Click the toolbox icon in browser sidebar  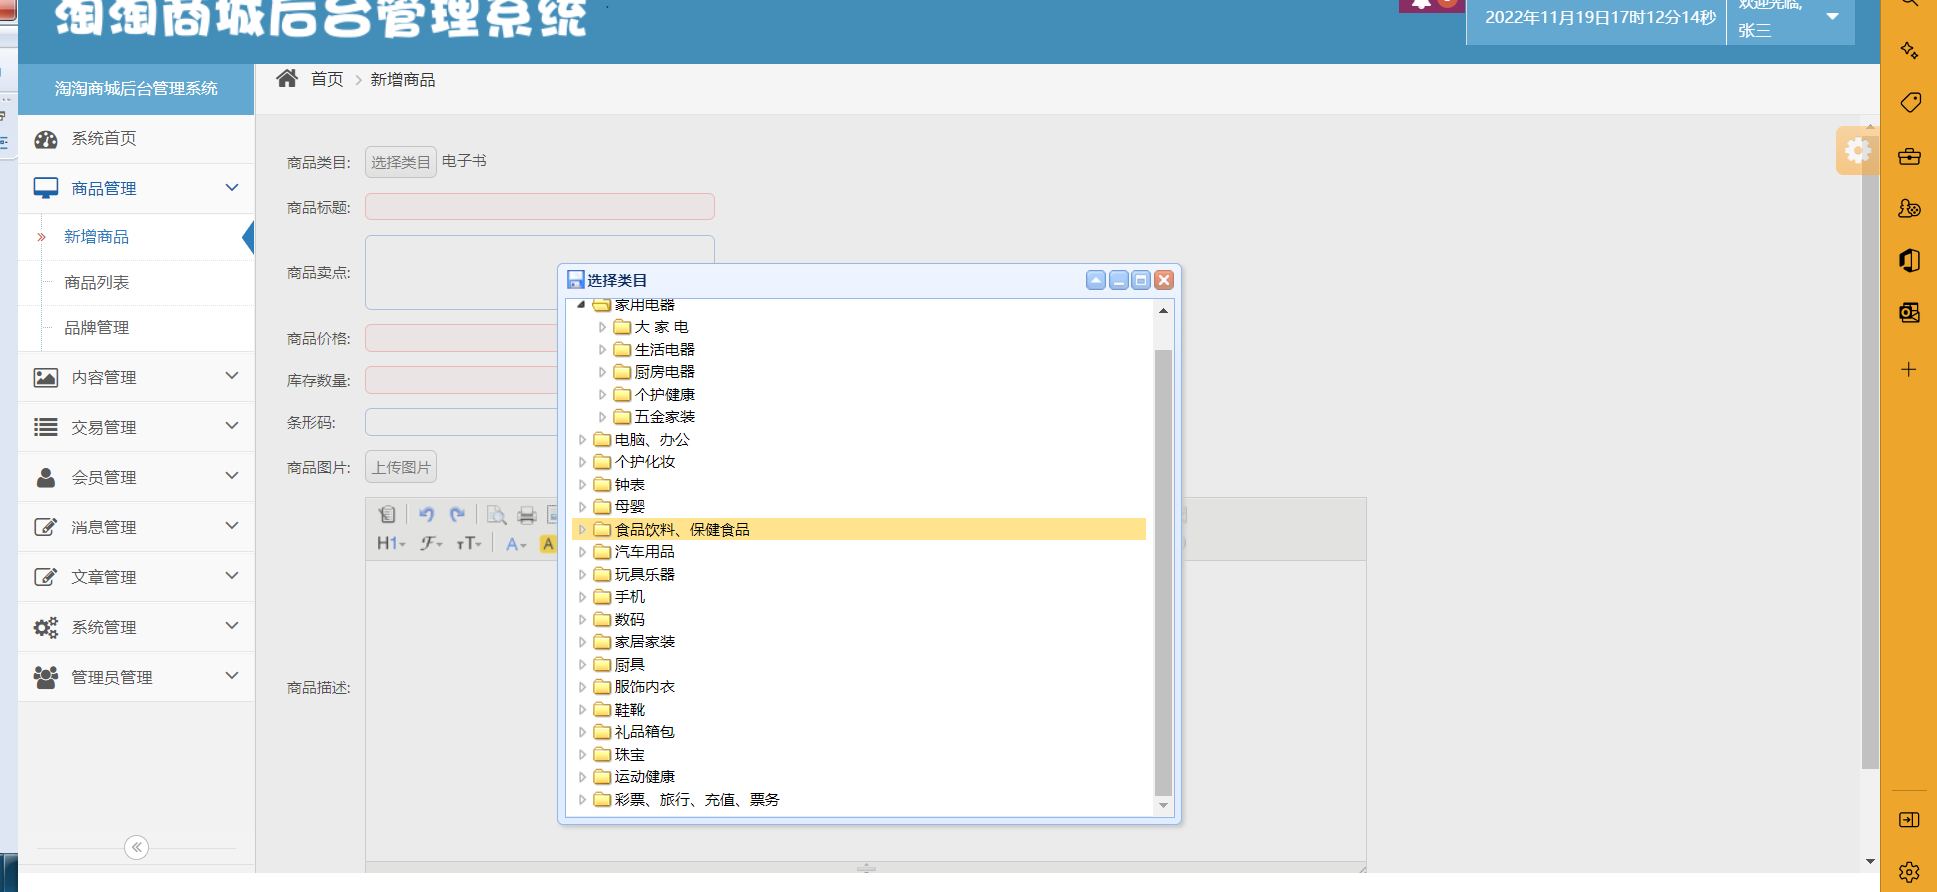click(x=1909, y=156)
